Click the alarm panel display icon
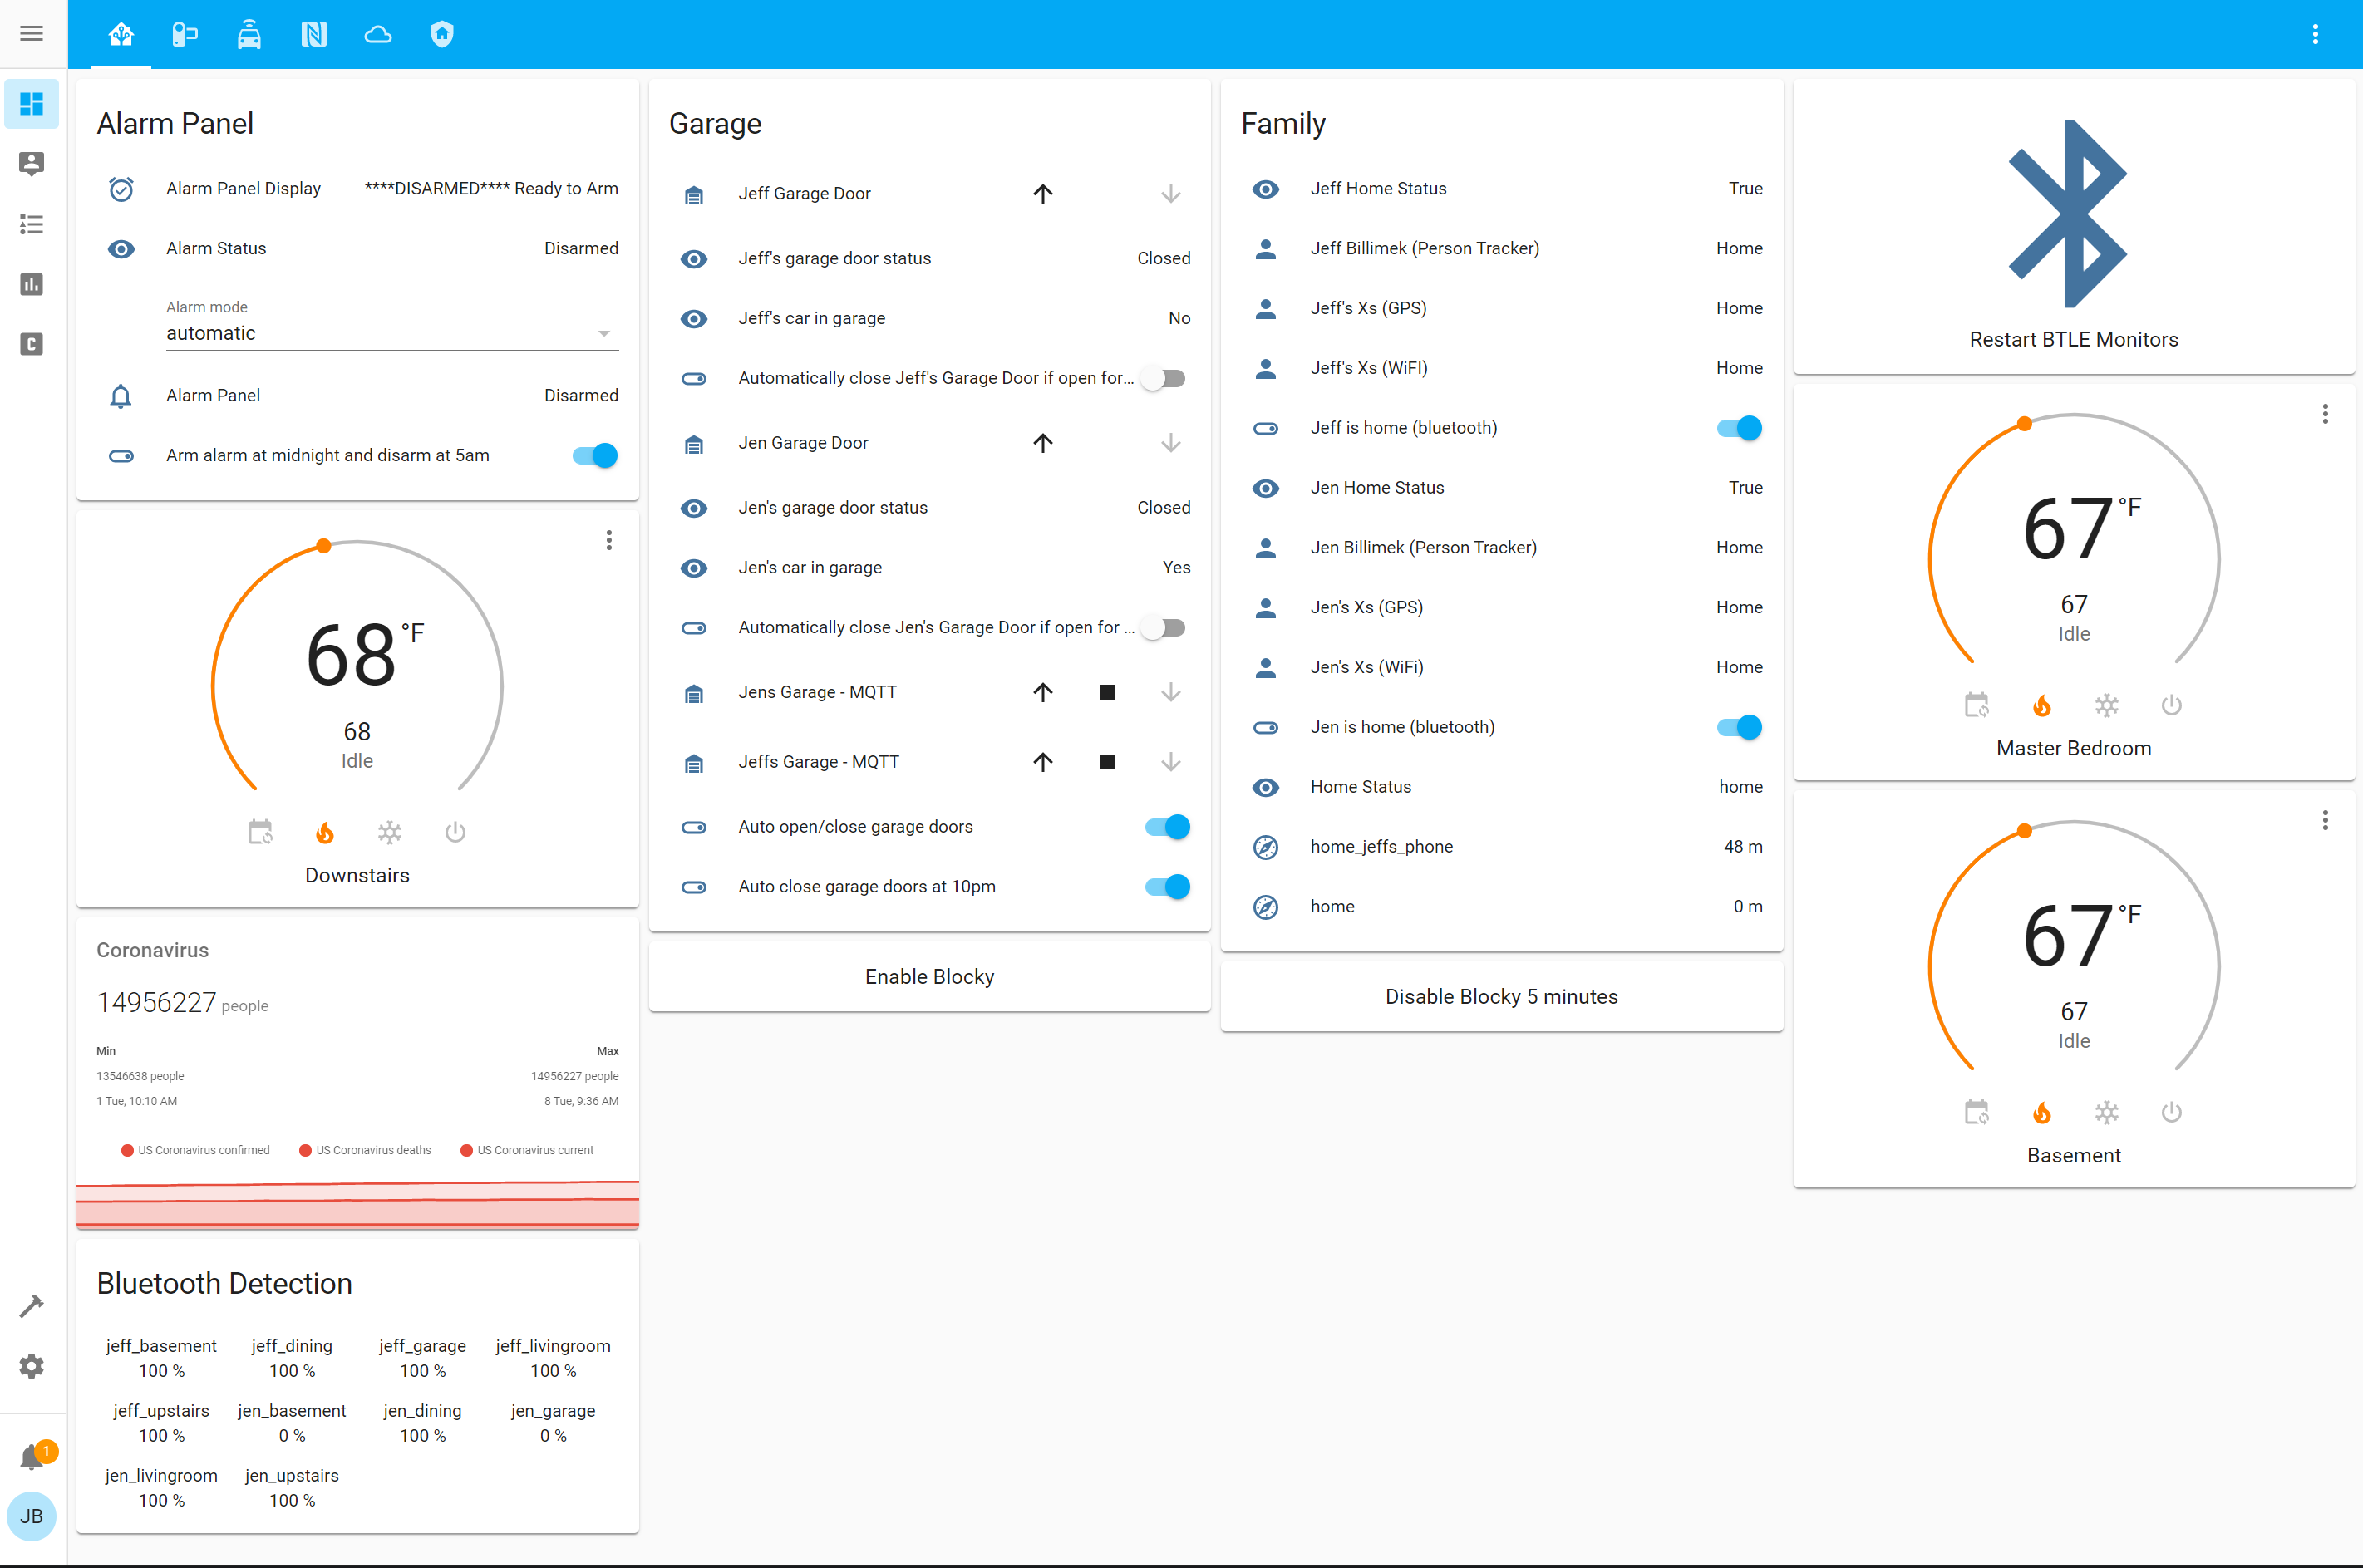 click(122, 187)
